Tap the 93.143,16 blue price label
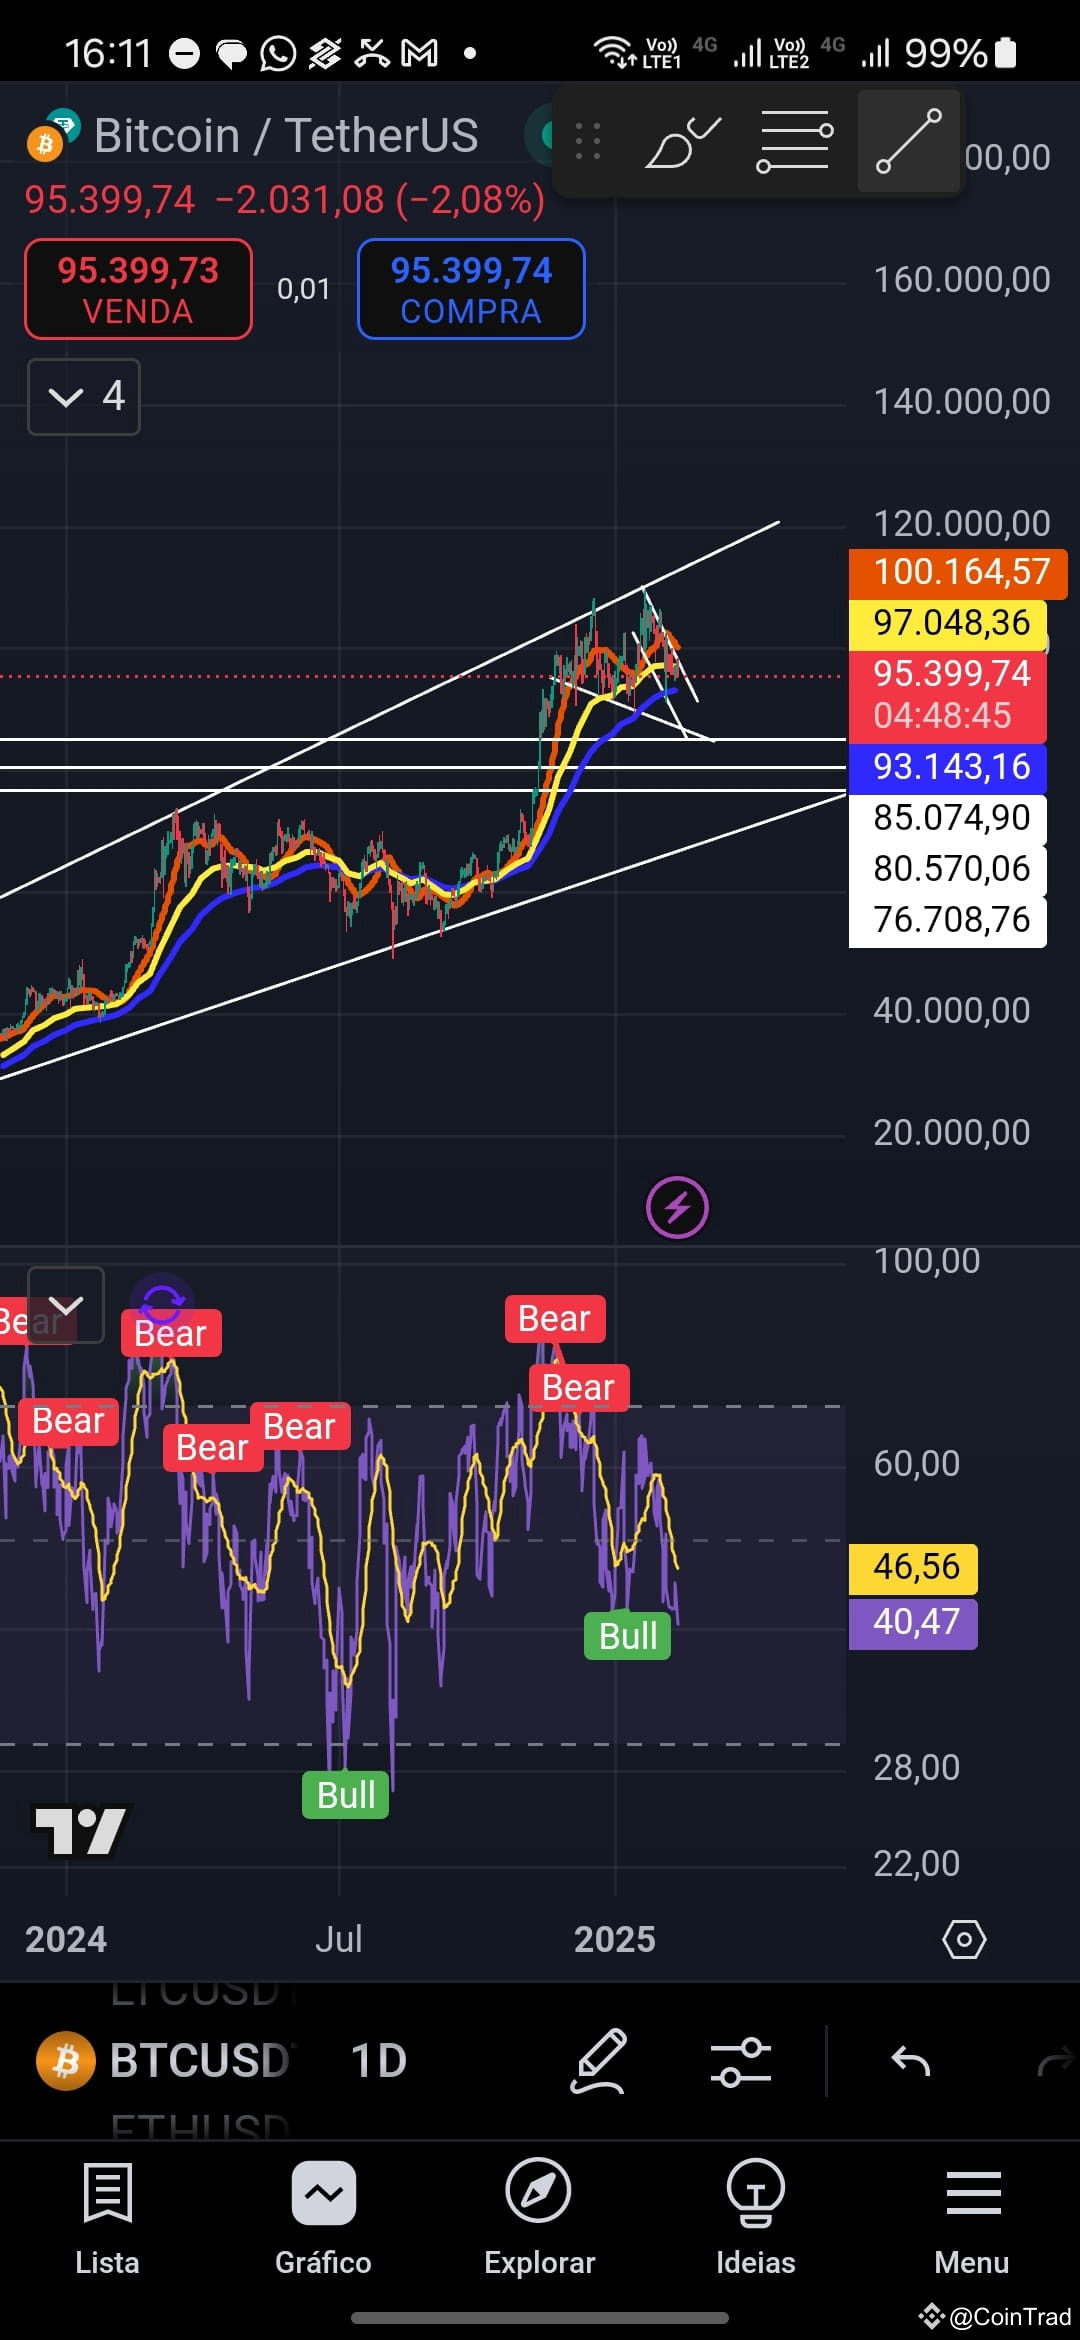The width and height of the screenshot is (1080, 2340). pos(948,767)
